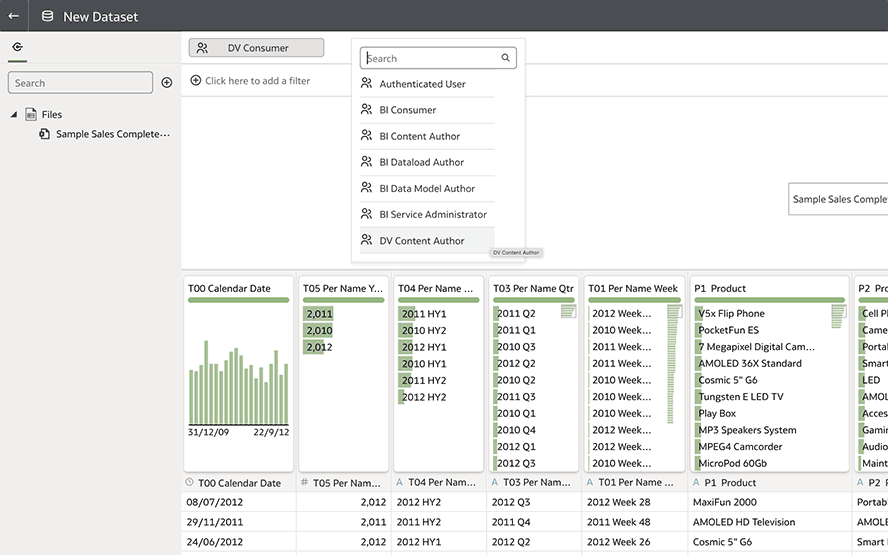Open the connections tab icon in left panel
This screenshot has height=555, width=888.
click(x=17, y=47)
